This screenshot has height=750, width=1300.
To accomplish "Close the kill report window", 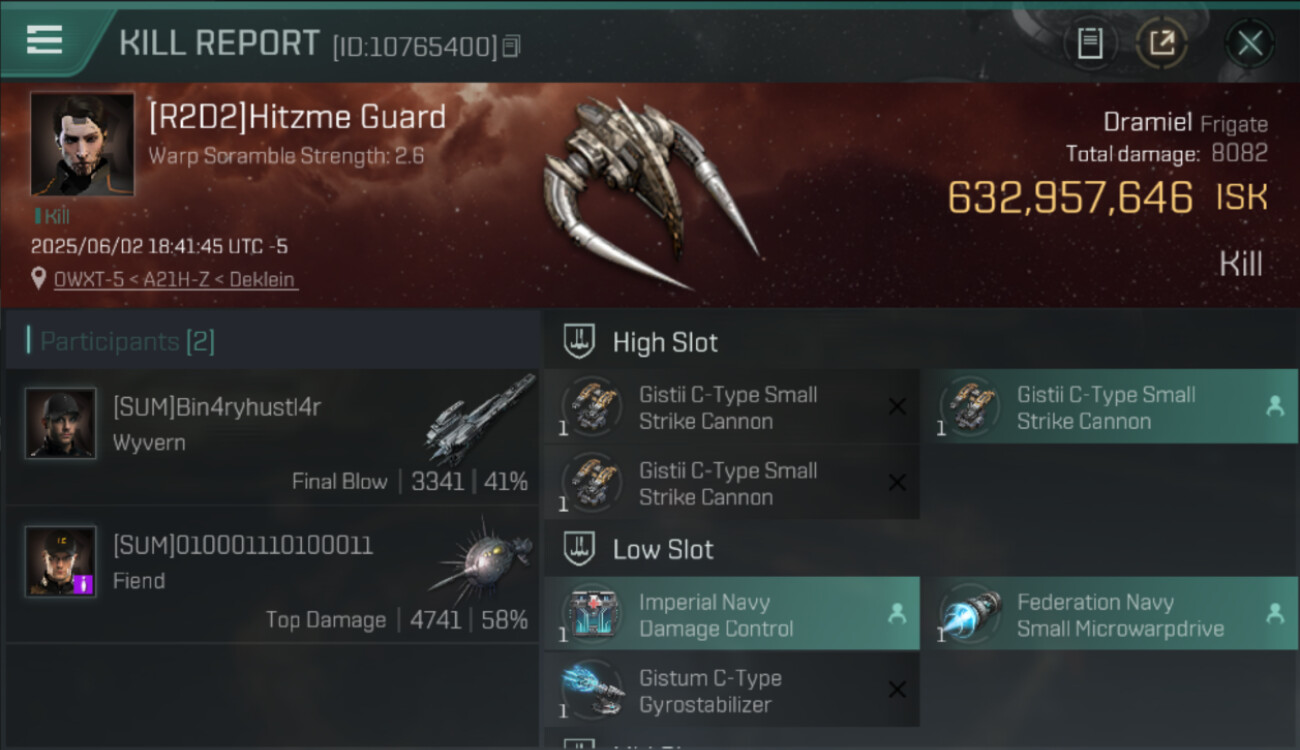I will (1250, 43).
